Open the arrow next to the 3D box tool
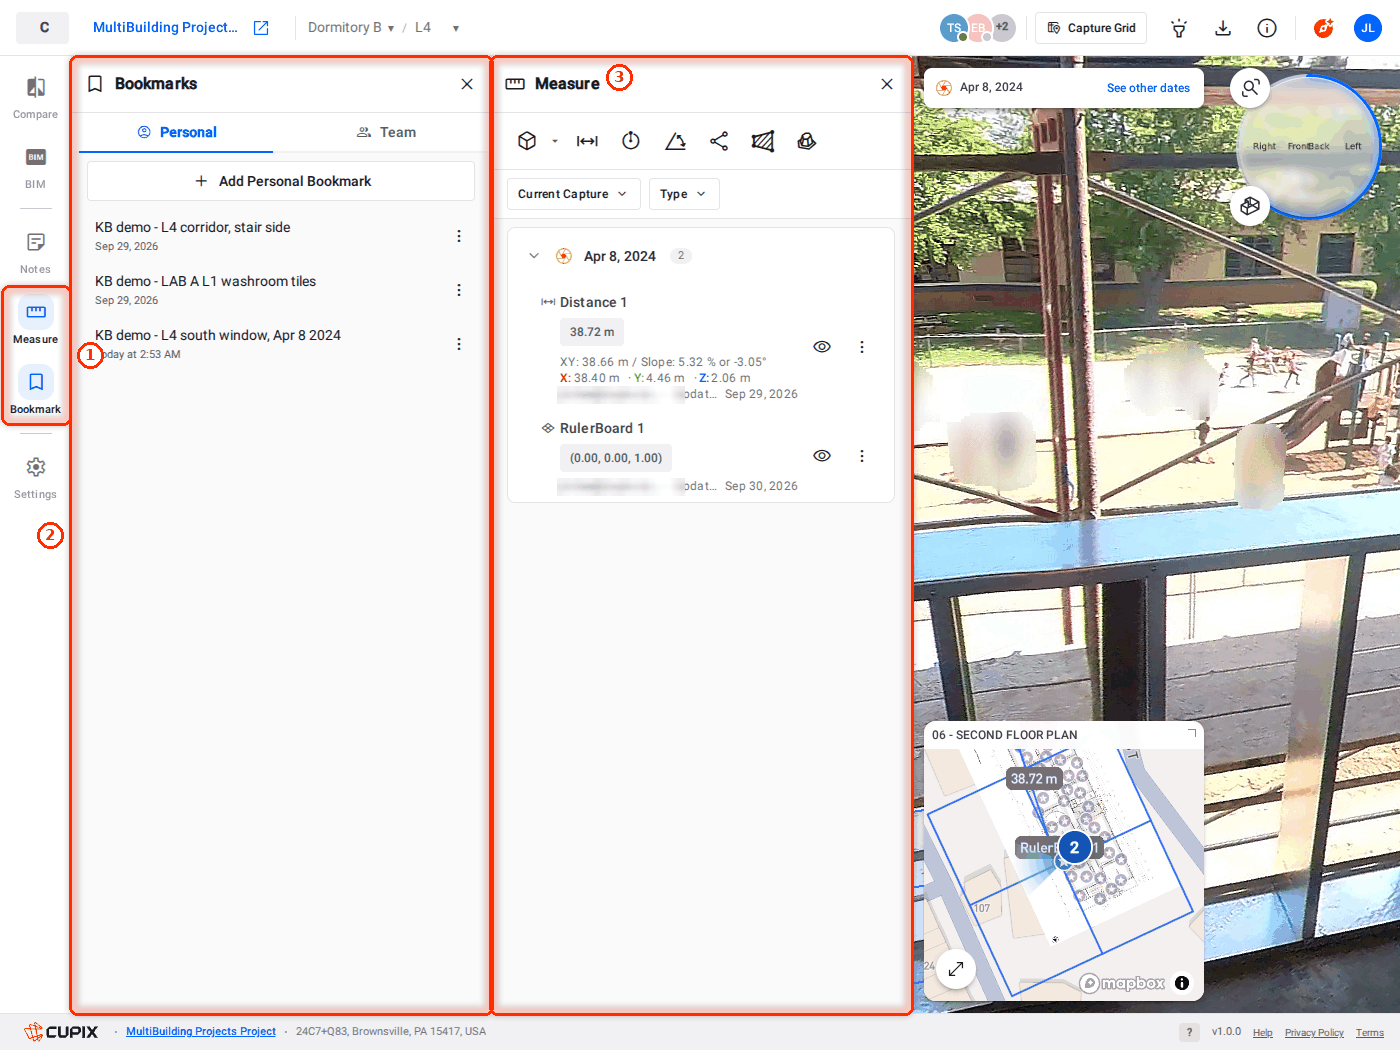This screenshot has width=1400, height=1050. [555, 141]
